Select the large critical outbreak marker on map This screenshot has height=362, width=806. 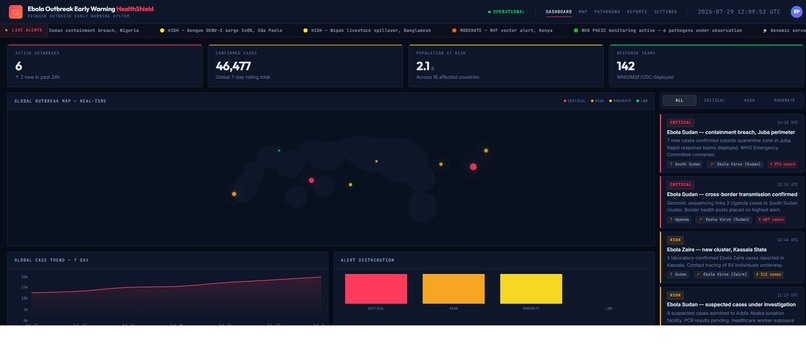point(473,167)
